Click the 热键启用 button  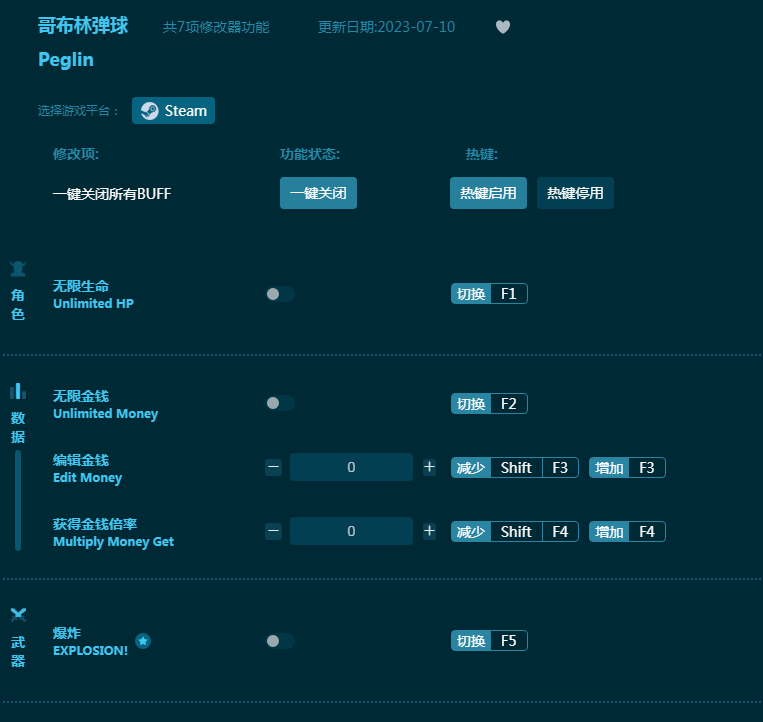488,193
